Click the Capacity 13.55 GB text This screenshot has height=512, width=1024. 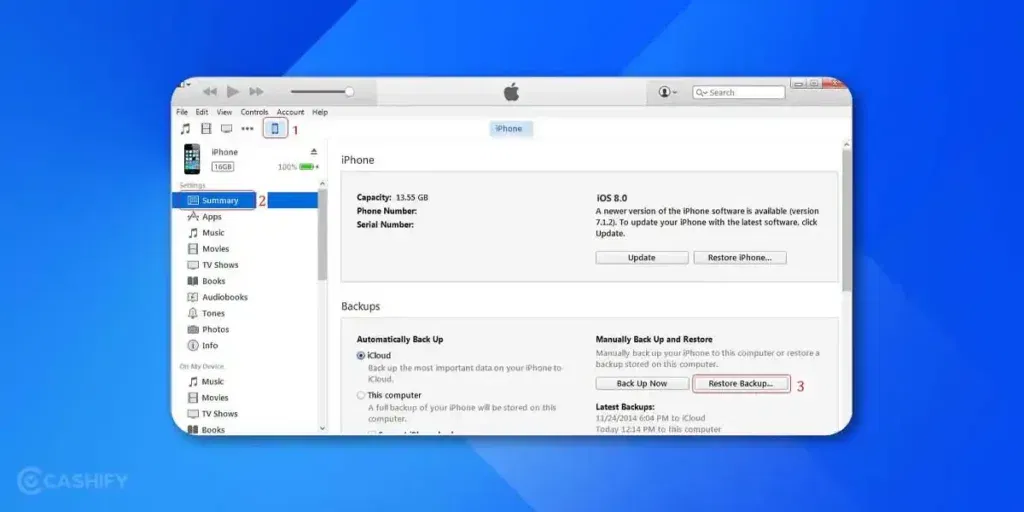(392, 197)
